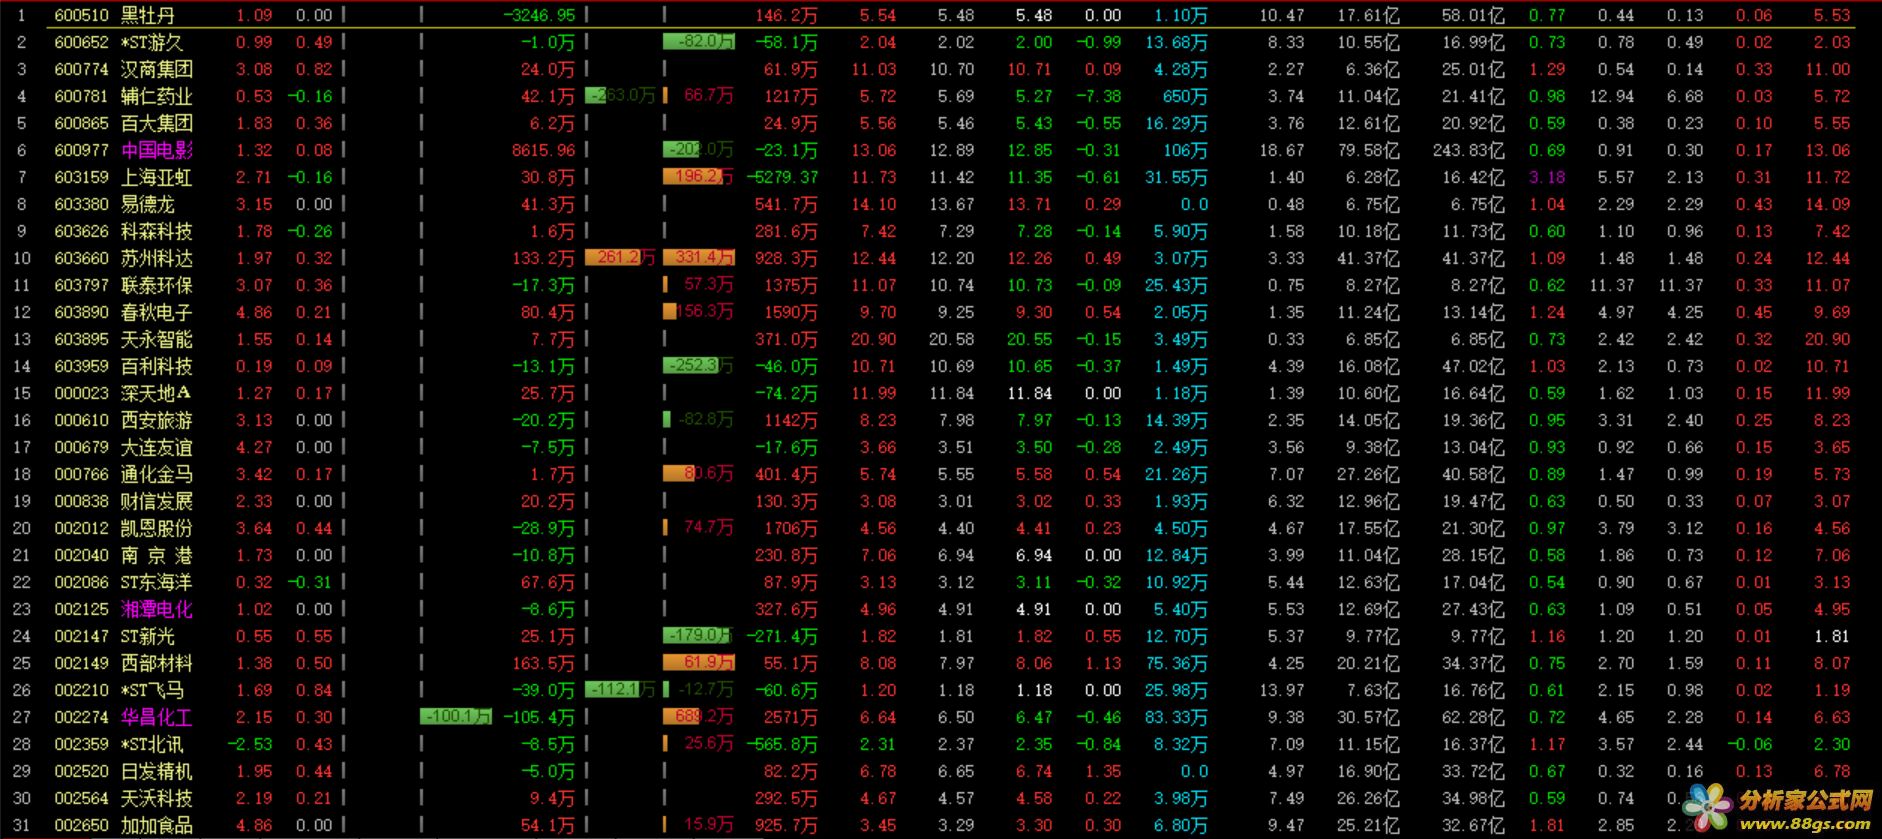
Task: Select the 汉商集团 stock name
Action: 156,69
